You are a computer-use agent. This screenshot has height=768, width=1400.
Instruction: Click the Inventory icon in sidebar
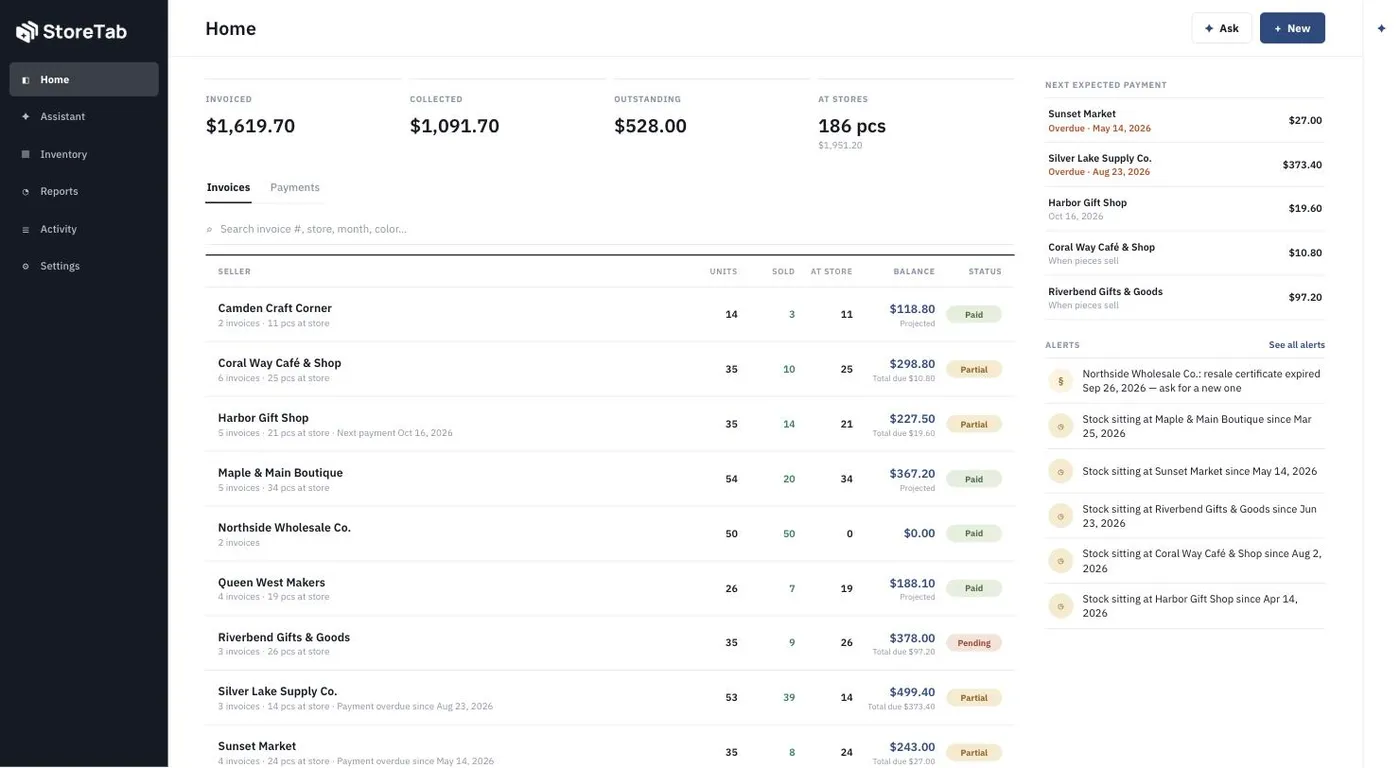[26, 155]
